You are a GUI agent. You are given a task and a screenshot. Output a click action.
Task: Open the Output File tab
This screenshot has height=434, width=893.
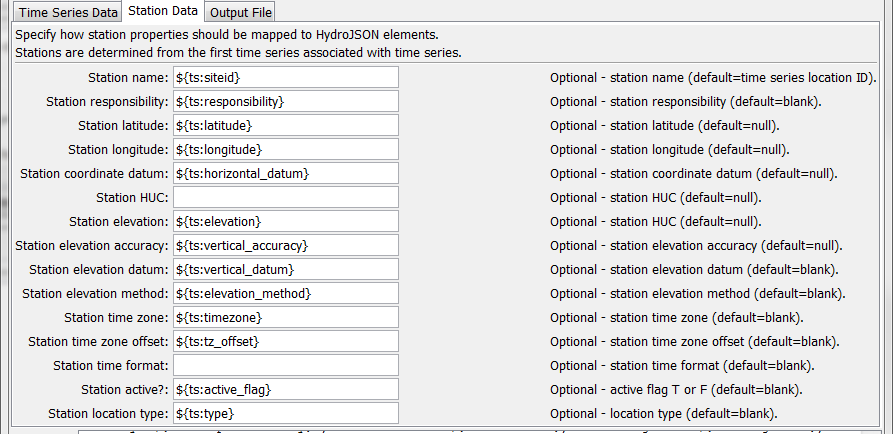tap(240, 13)
